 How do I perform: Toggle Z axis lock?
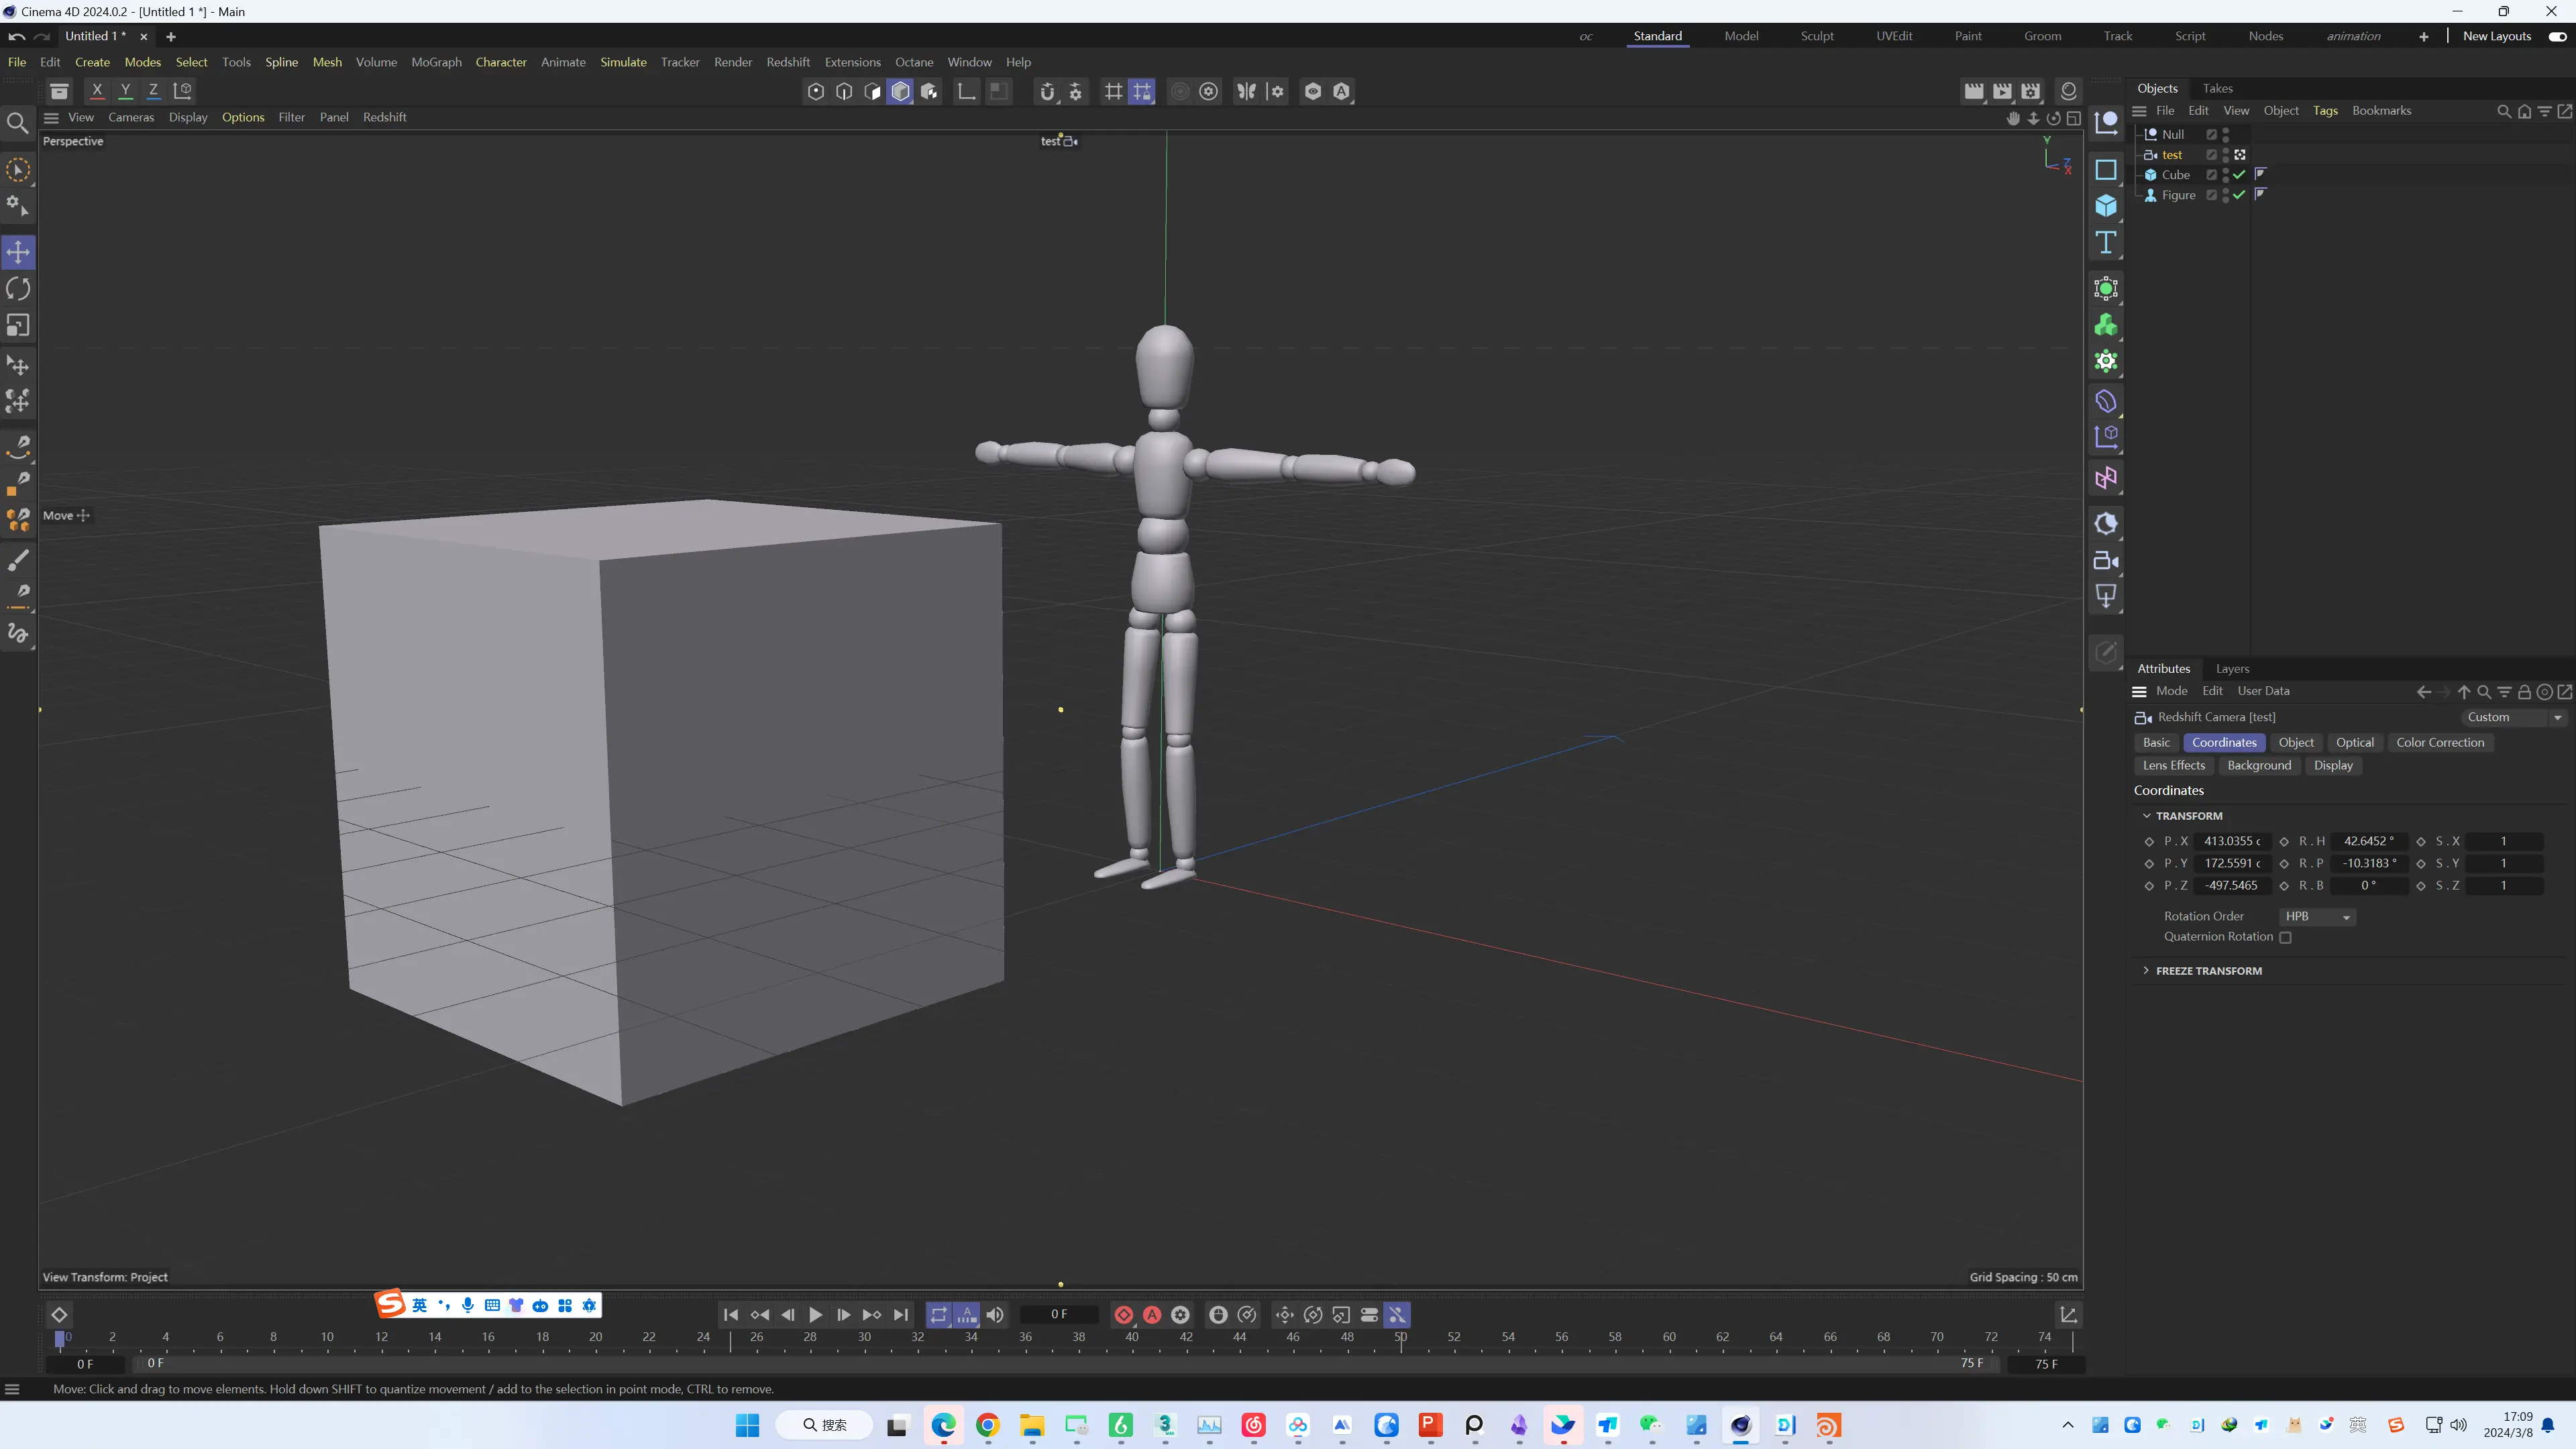[x=153, y=91]
